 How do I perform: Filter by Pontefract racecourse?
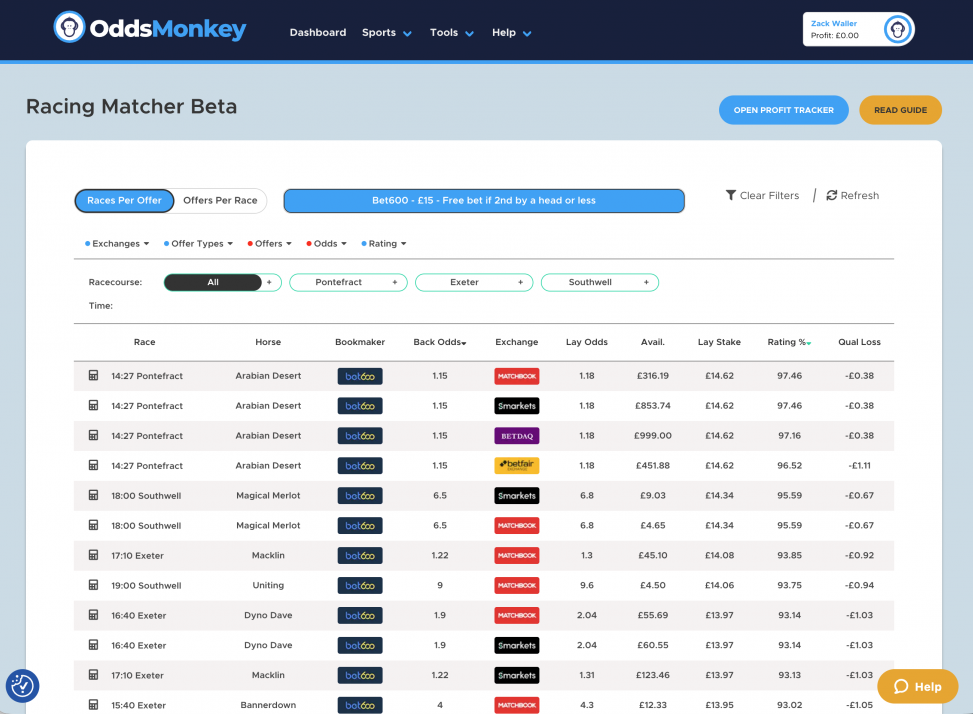point(338,282)
